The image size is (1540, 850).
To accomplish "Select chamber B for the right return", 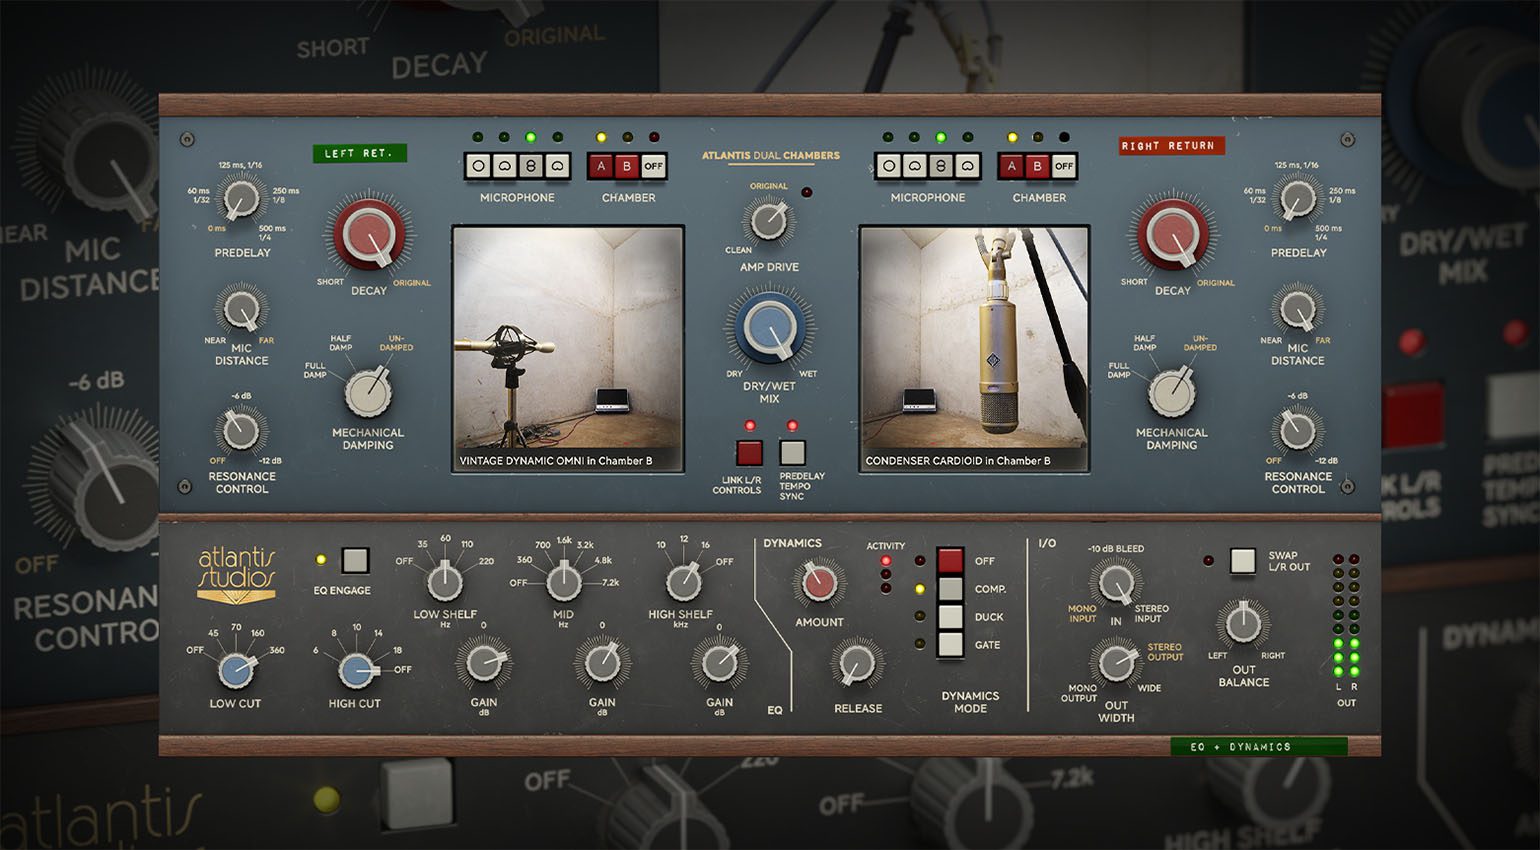I will [x=1038, y=165].
